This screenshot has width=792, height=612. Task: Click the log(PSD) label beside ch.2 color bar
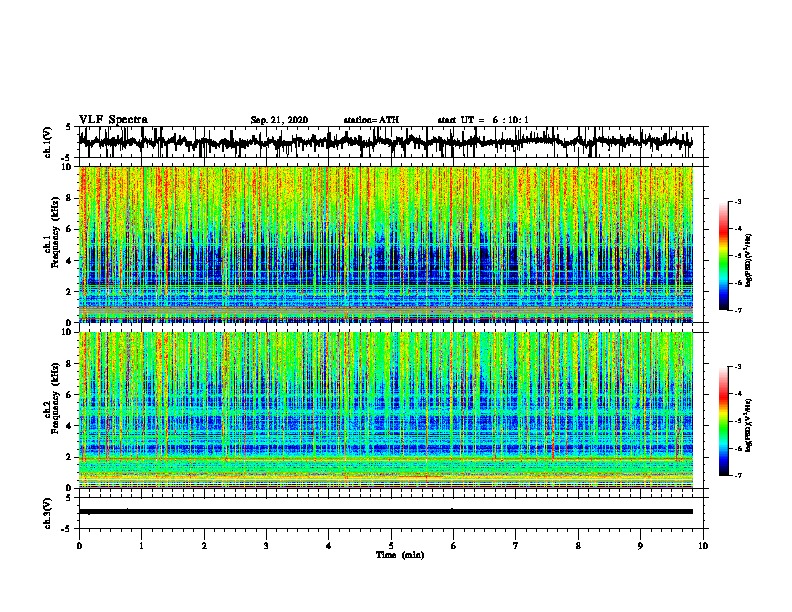pos(749,426)
